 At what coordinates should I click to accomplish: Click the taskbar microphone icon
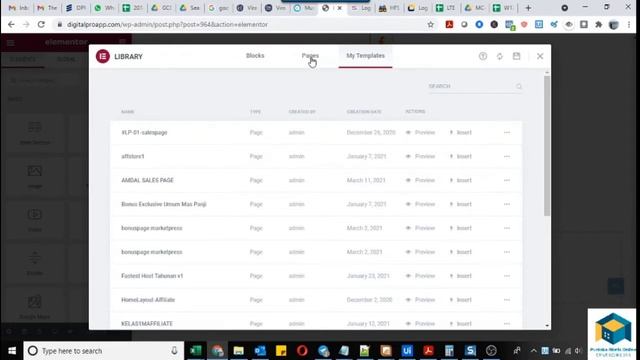[x=174, y=351]
